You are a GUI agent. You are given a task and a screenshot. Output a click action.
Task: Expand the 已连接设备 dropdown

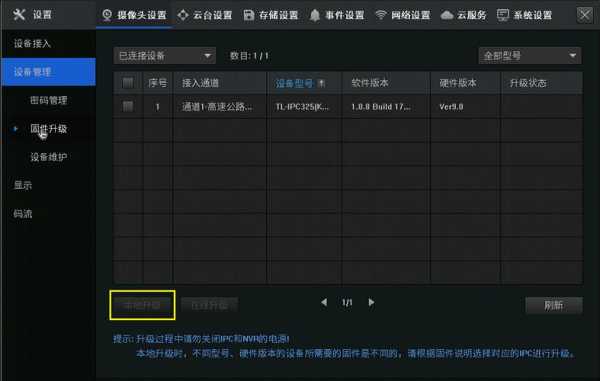pyautogui.click(x=165, y=56)
